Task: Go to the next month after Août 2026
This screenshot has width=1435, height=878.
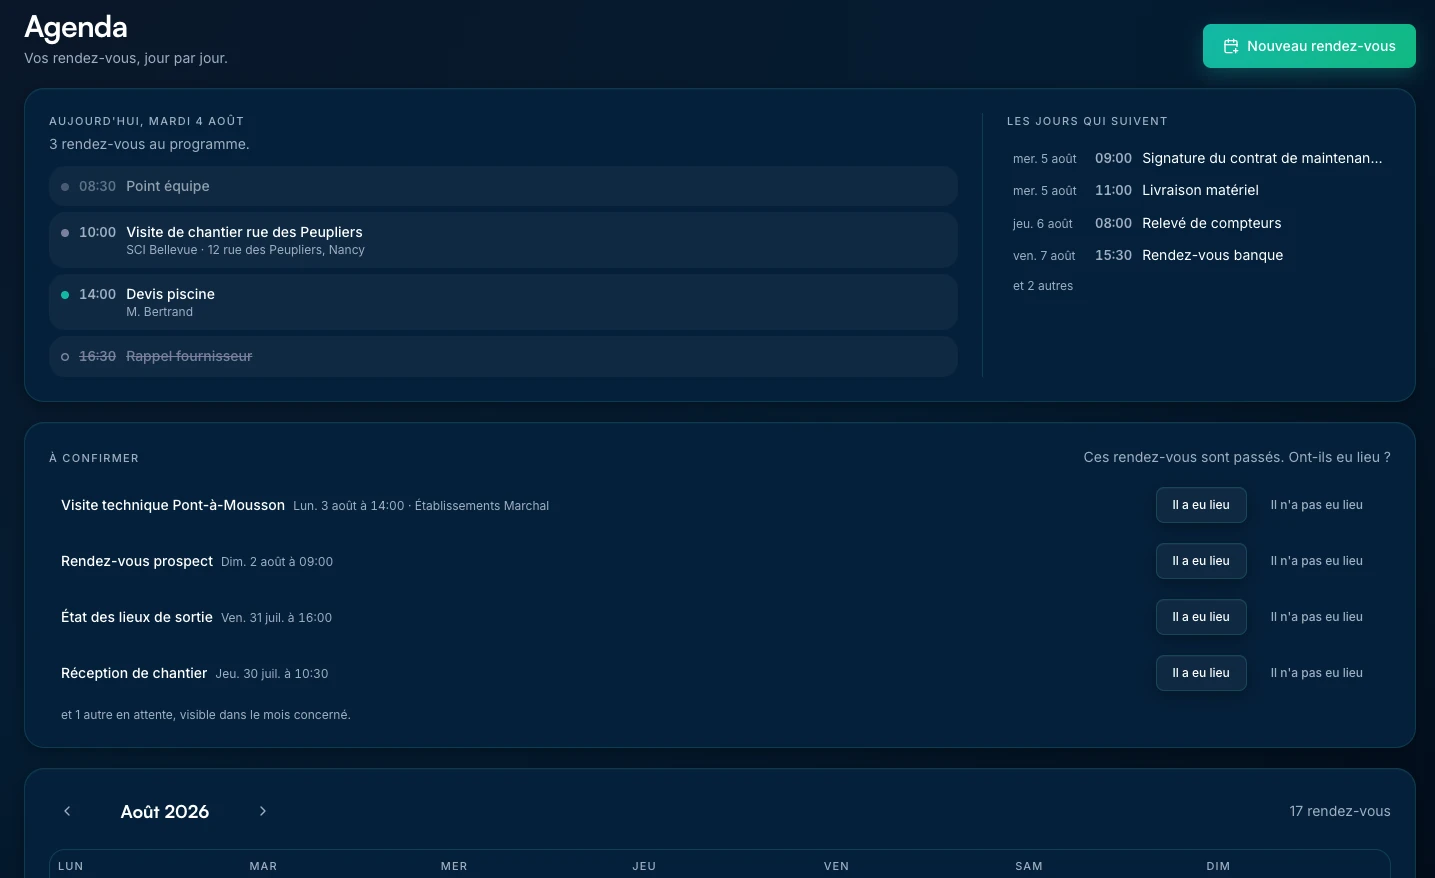Action: point(263,811)
